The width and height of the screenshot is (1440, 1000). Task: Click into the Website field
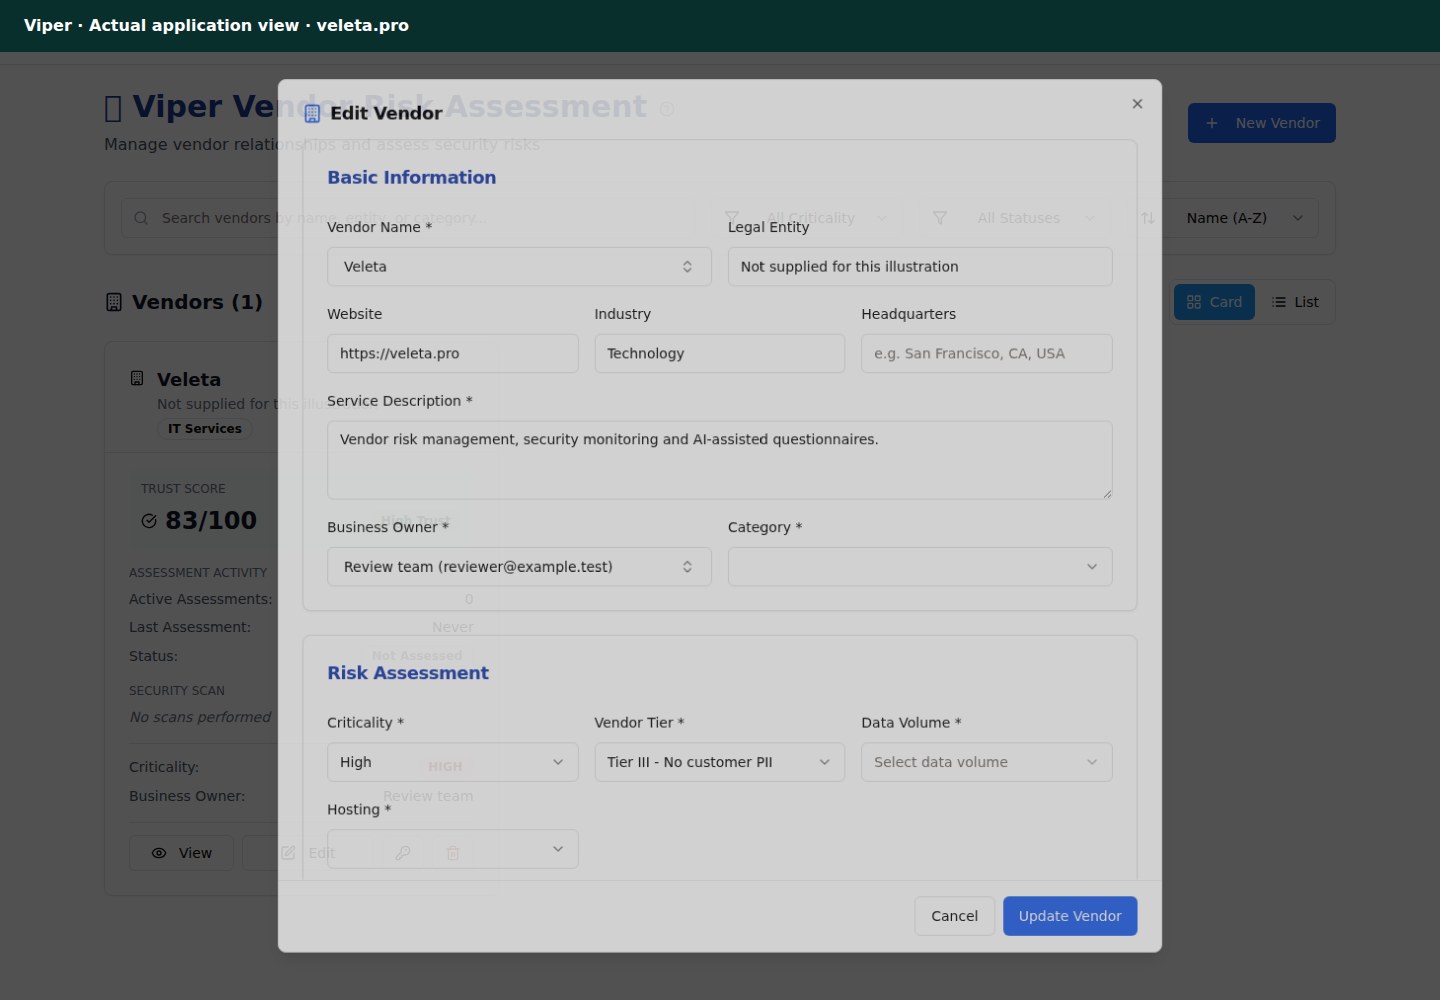452,354
